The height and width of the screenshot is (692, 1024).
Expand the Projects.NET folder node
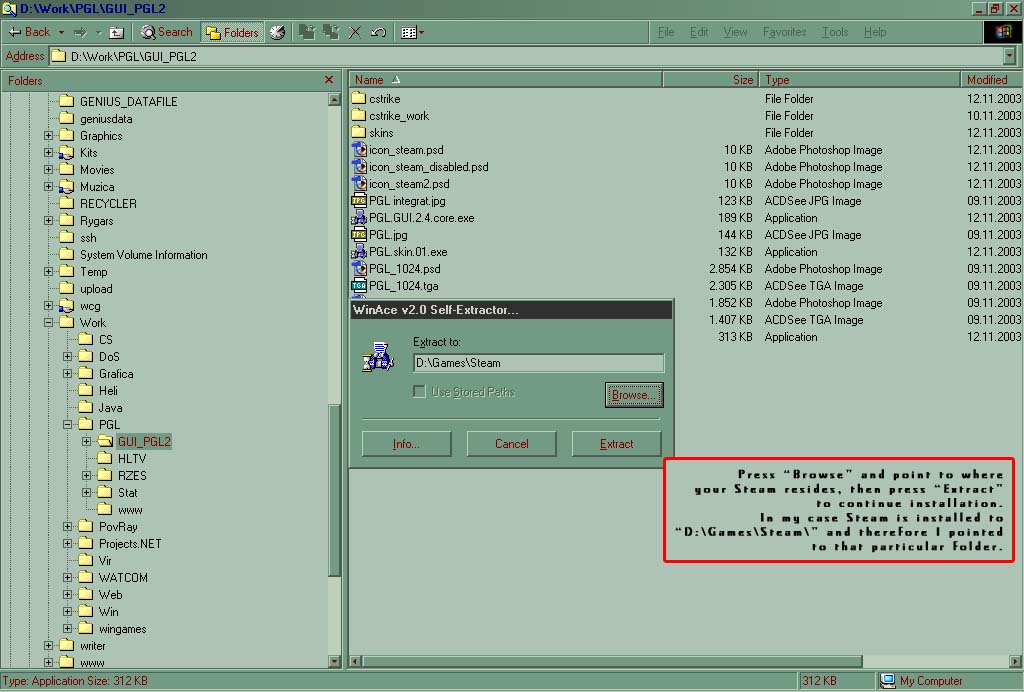[x=67, y=543]
